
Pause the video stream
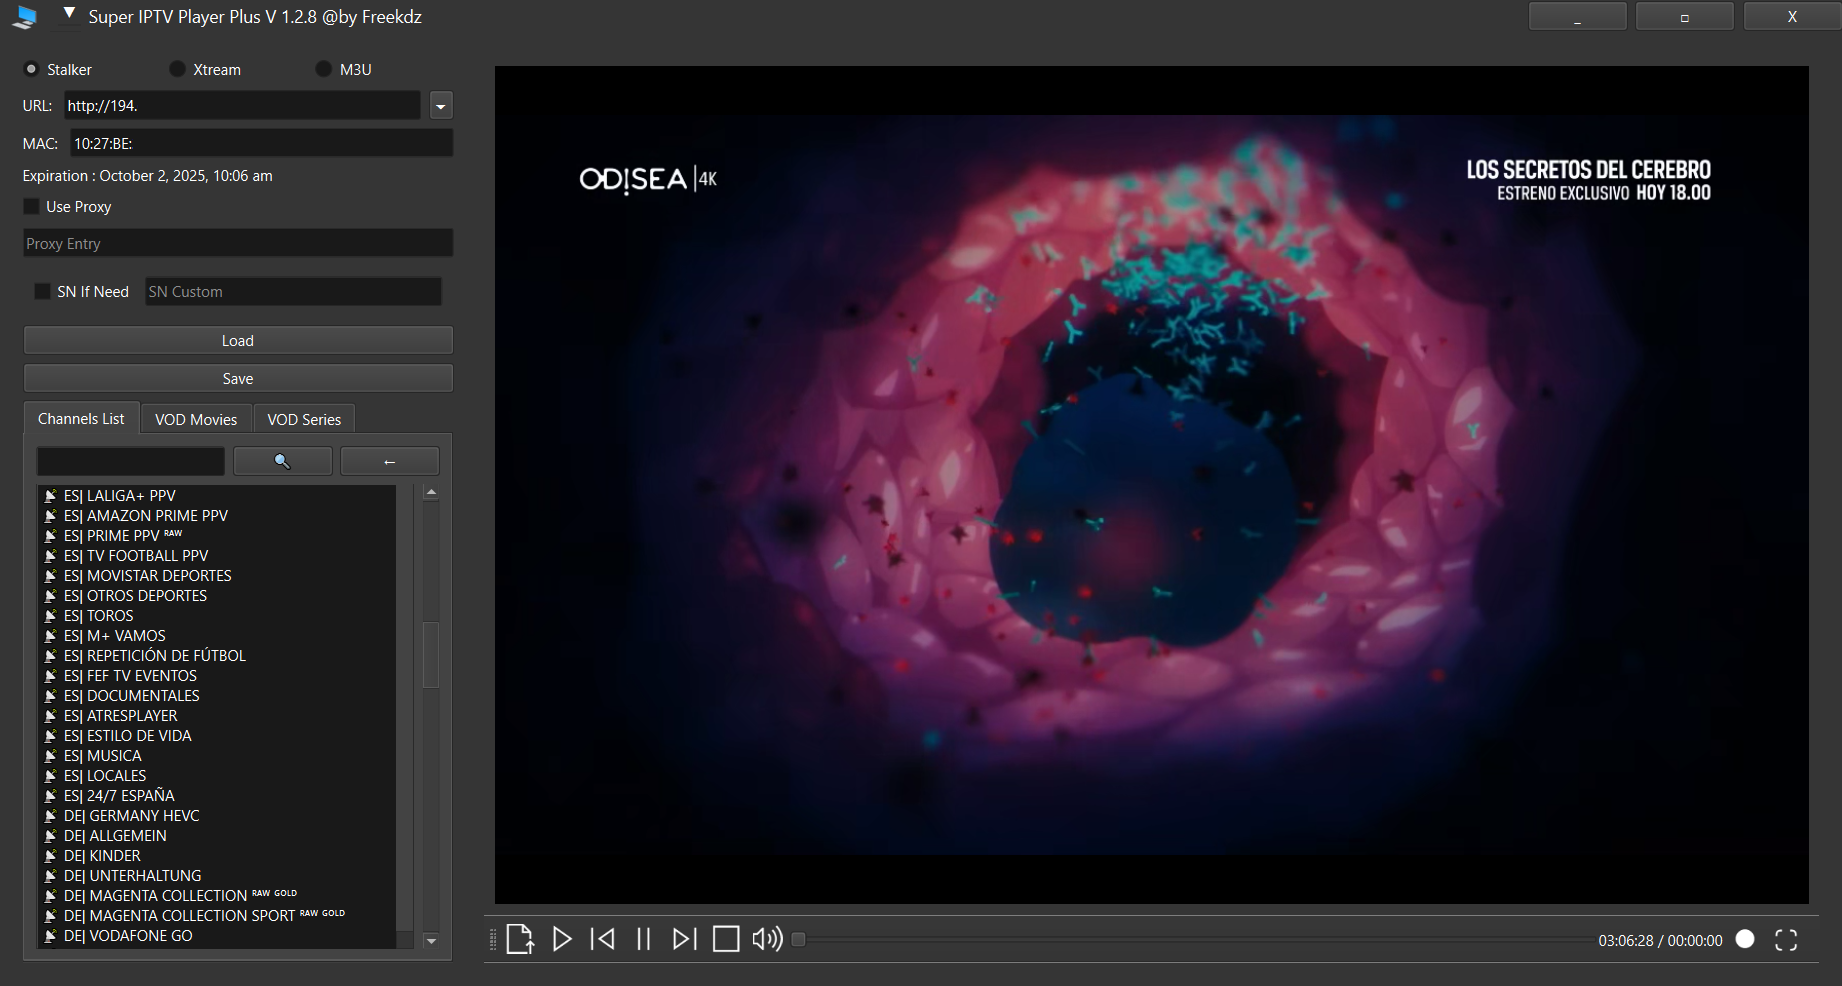(x=644, y=939)
